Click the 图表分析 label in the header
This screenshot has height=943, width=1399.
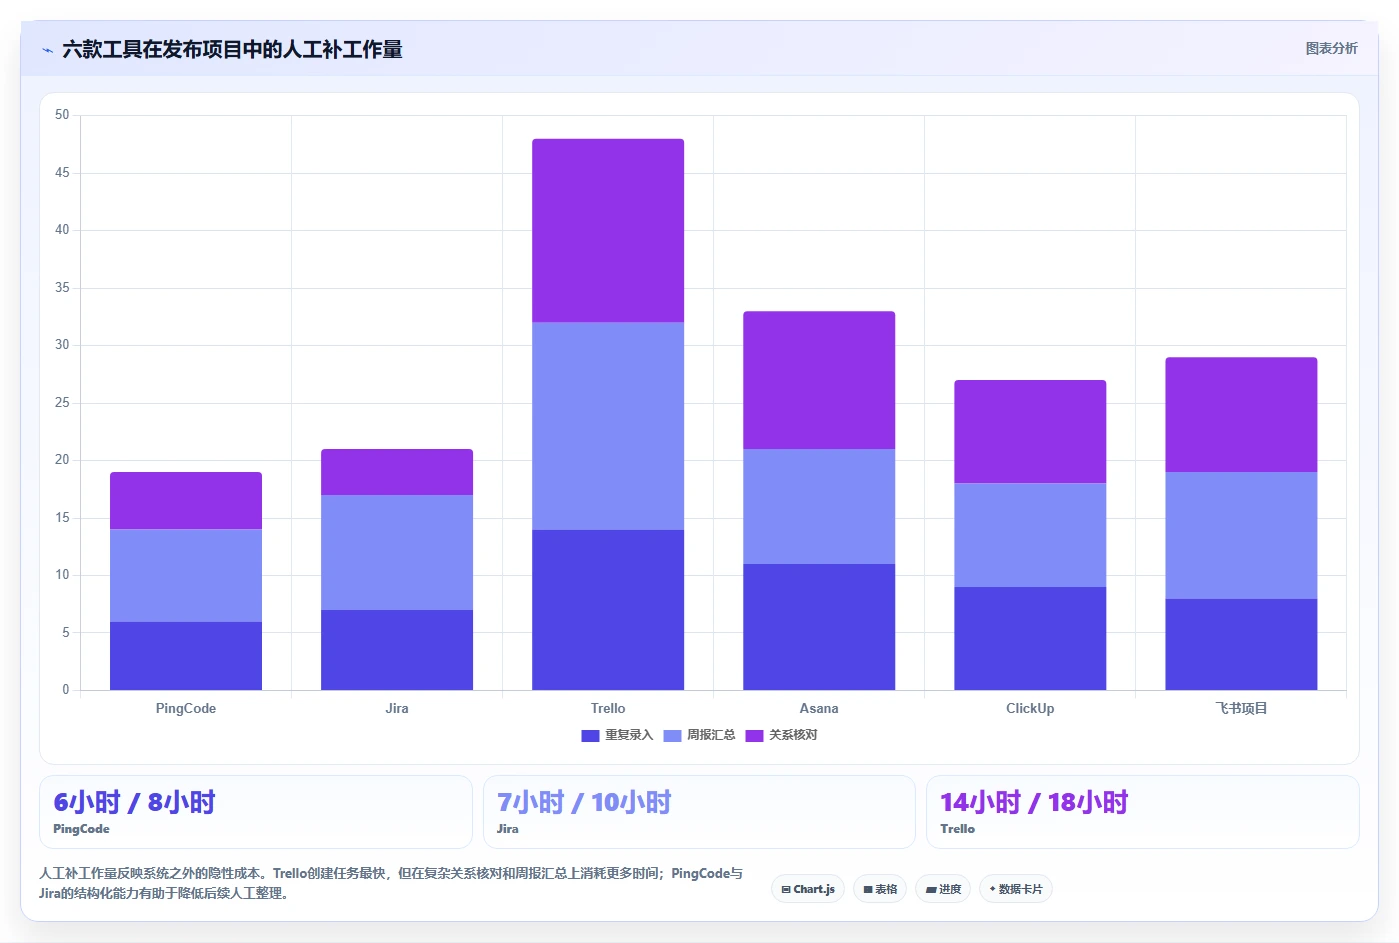click(1332, 48)
